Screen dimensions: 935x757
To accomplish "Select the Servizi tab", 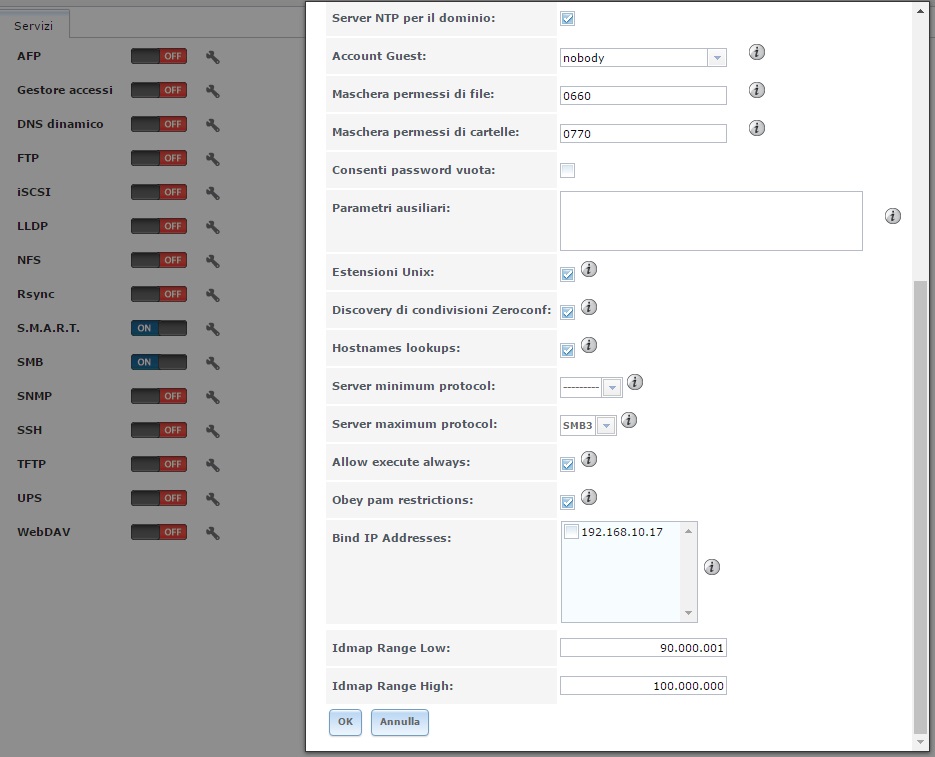I will (x=33, y=26).
